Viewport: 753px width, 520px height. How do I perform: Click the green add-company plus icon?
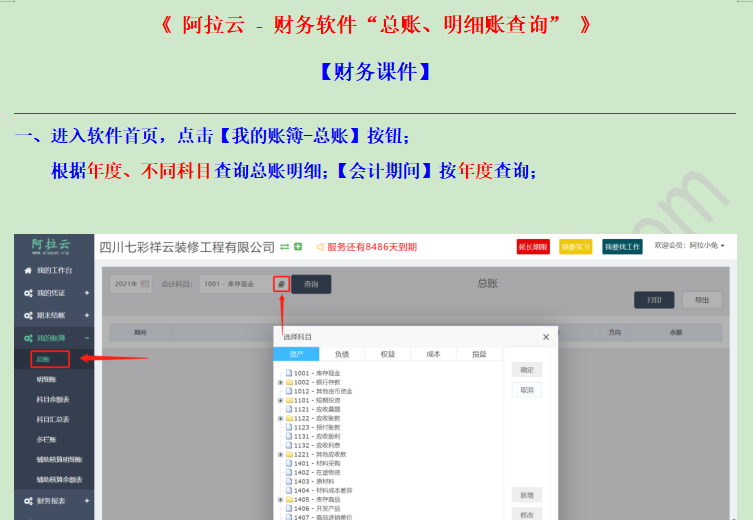[x=298, y=247]
